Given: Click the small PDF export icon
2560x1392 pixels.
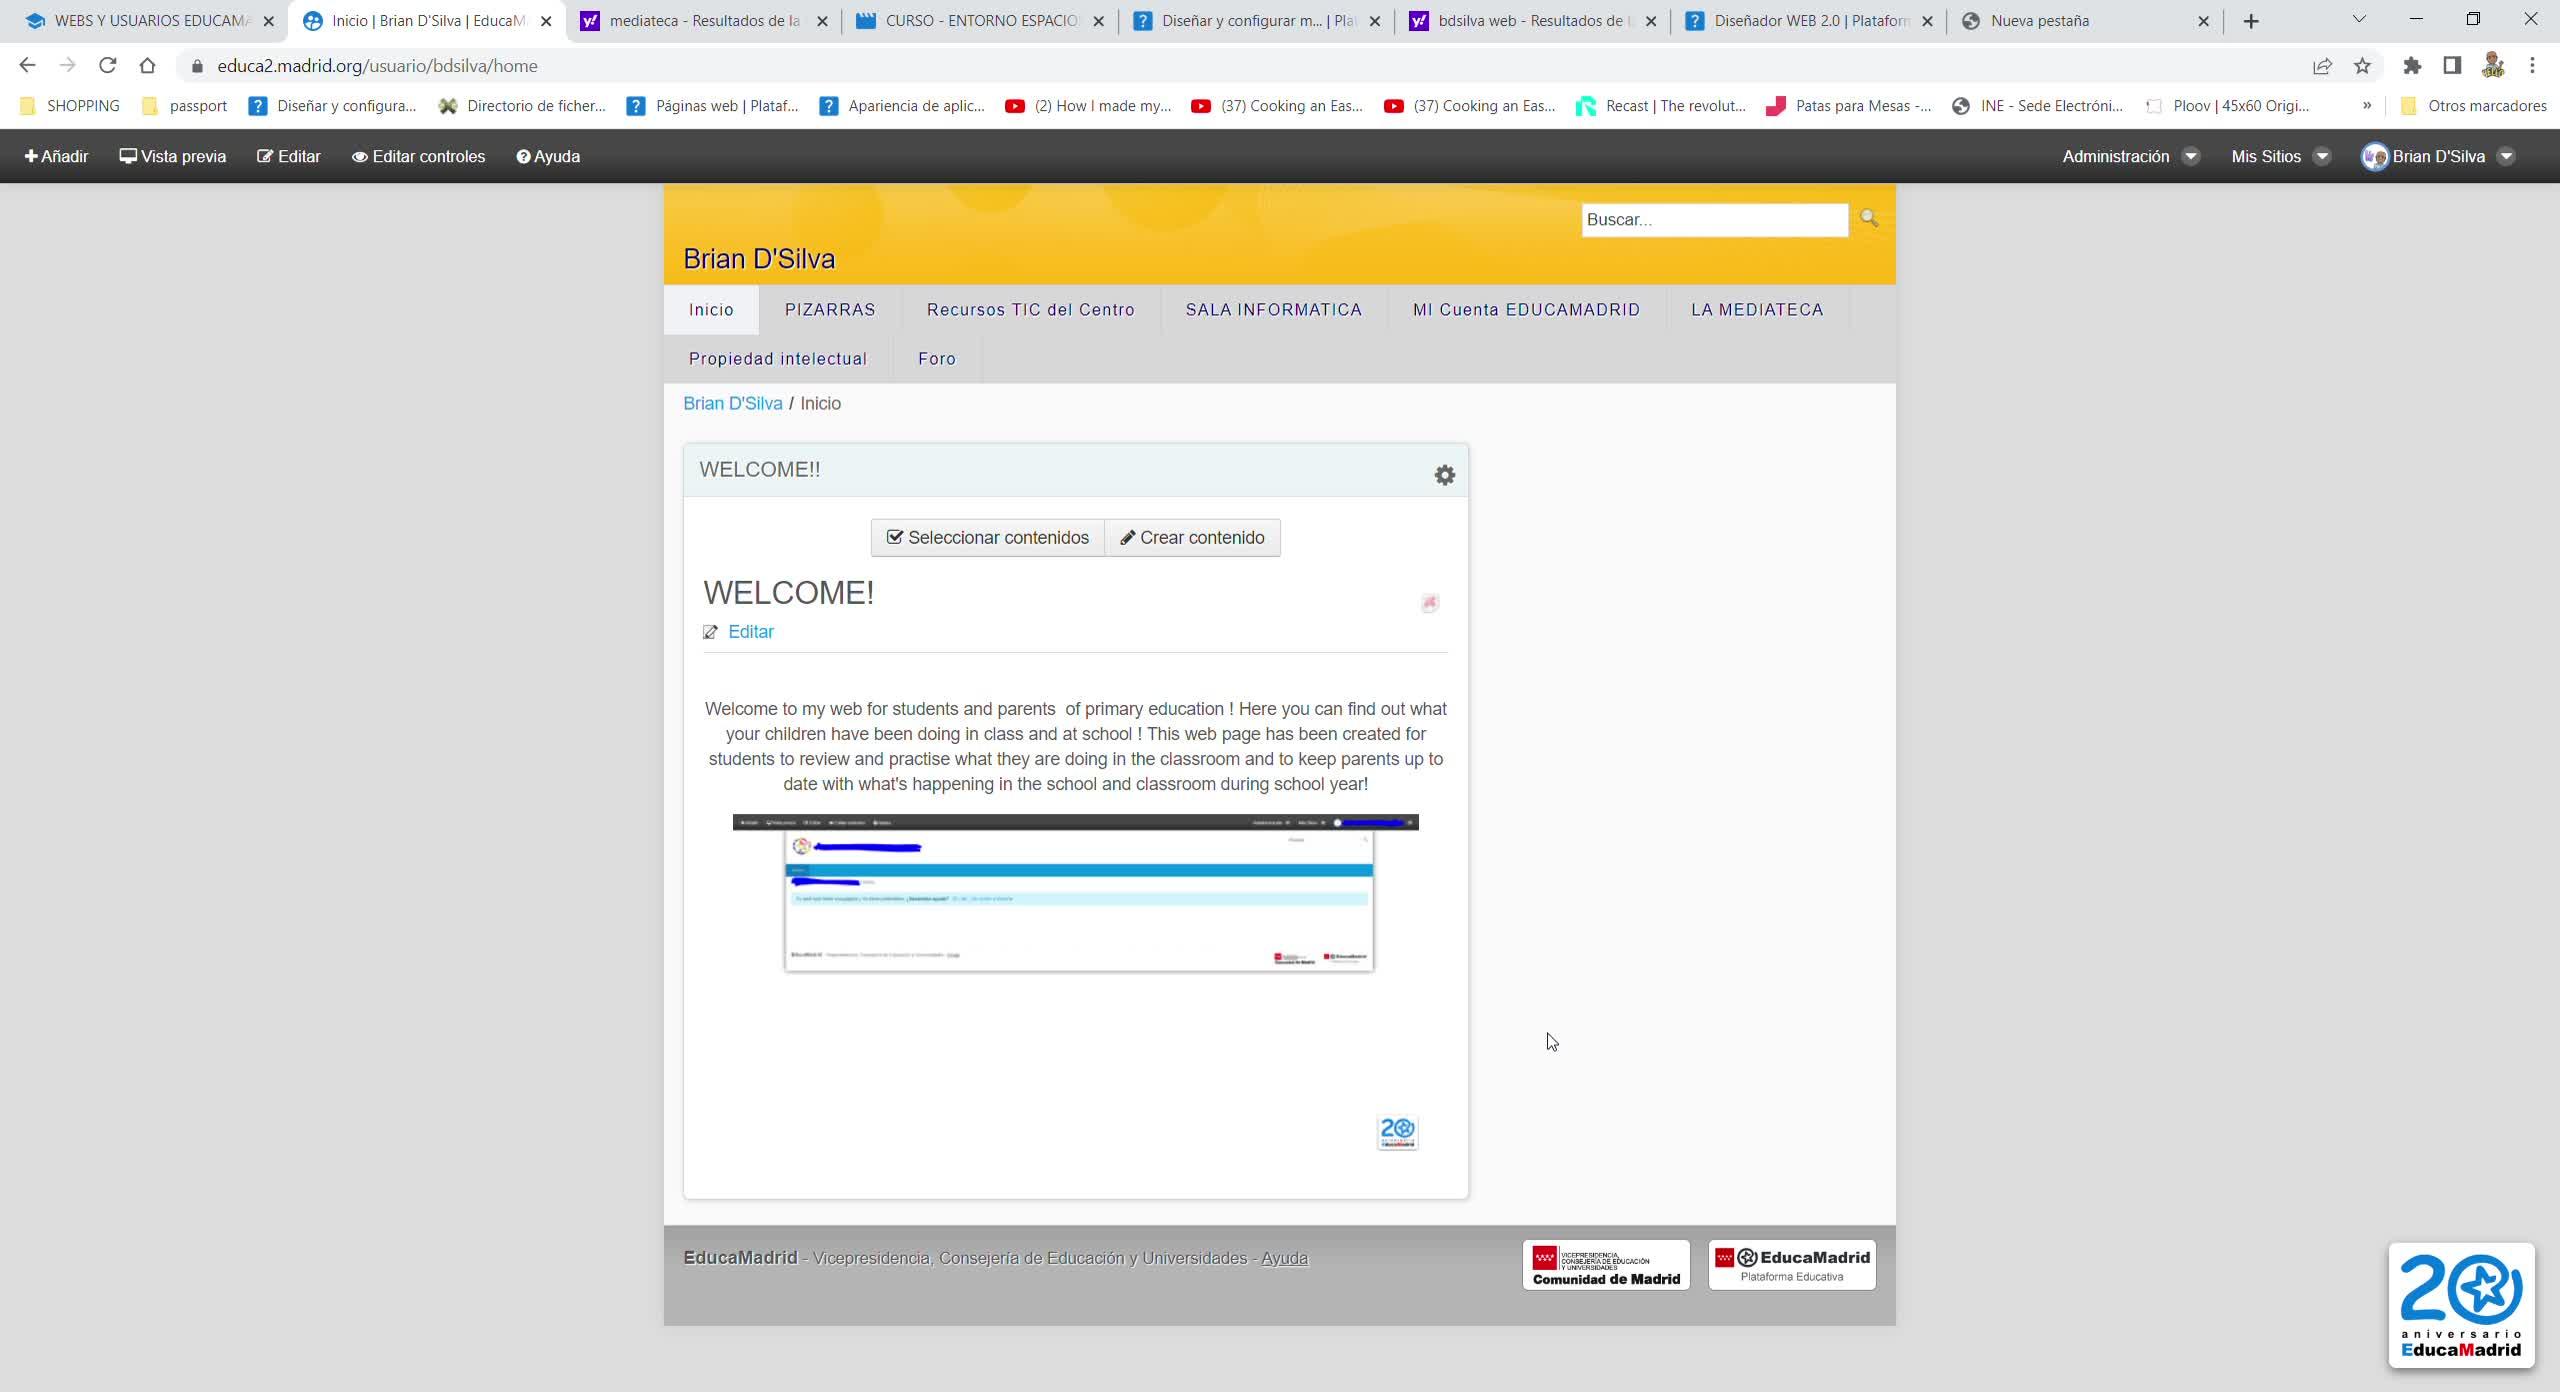Looking at the screenshot, I should tap(1429, 602).
